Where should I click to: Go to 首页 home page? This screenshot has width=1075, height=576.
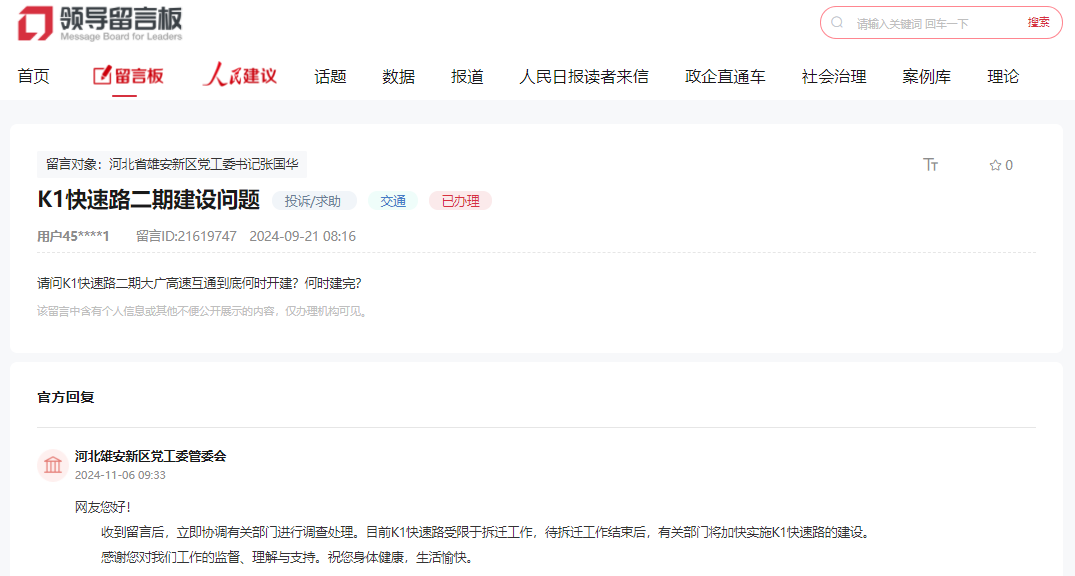pos(33,76)
